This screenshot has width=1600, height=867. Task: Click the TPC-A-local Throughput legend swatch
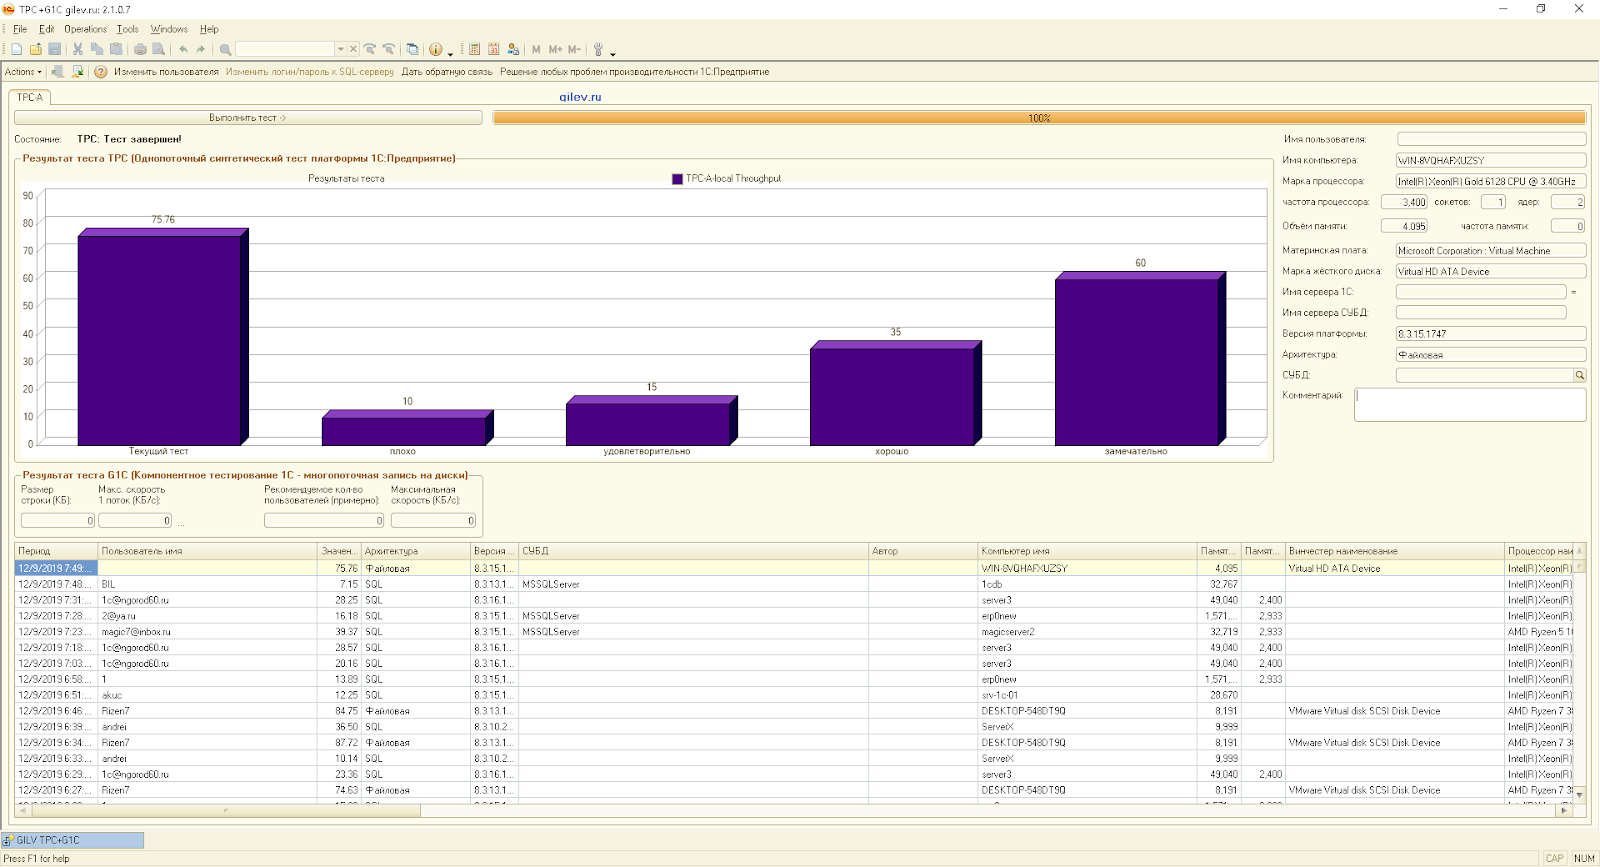tap(677, 179)
